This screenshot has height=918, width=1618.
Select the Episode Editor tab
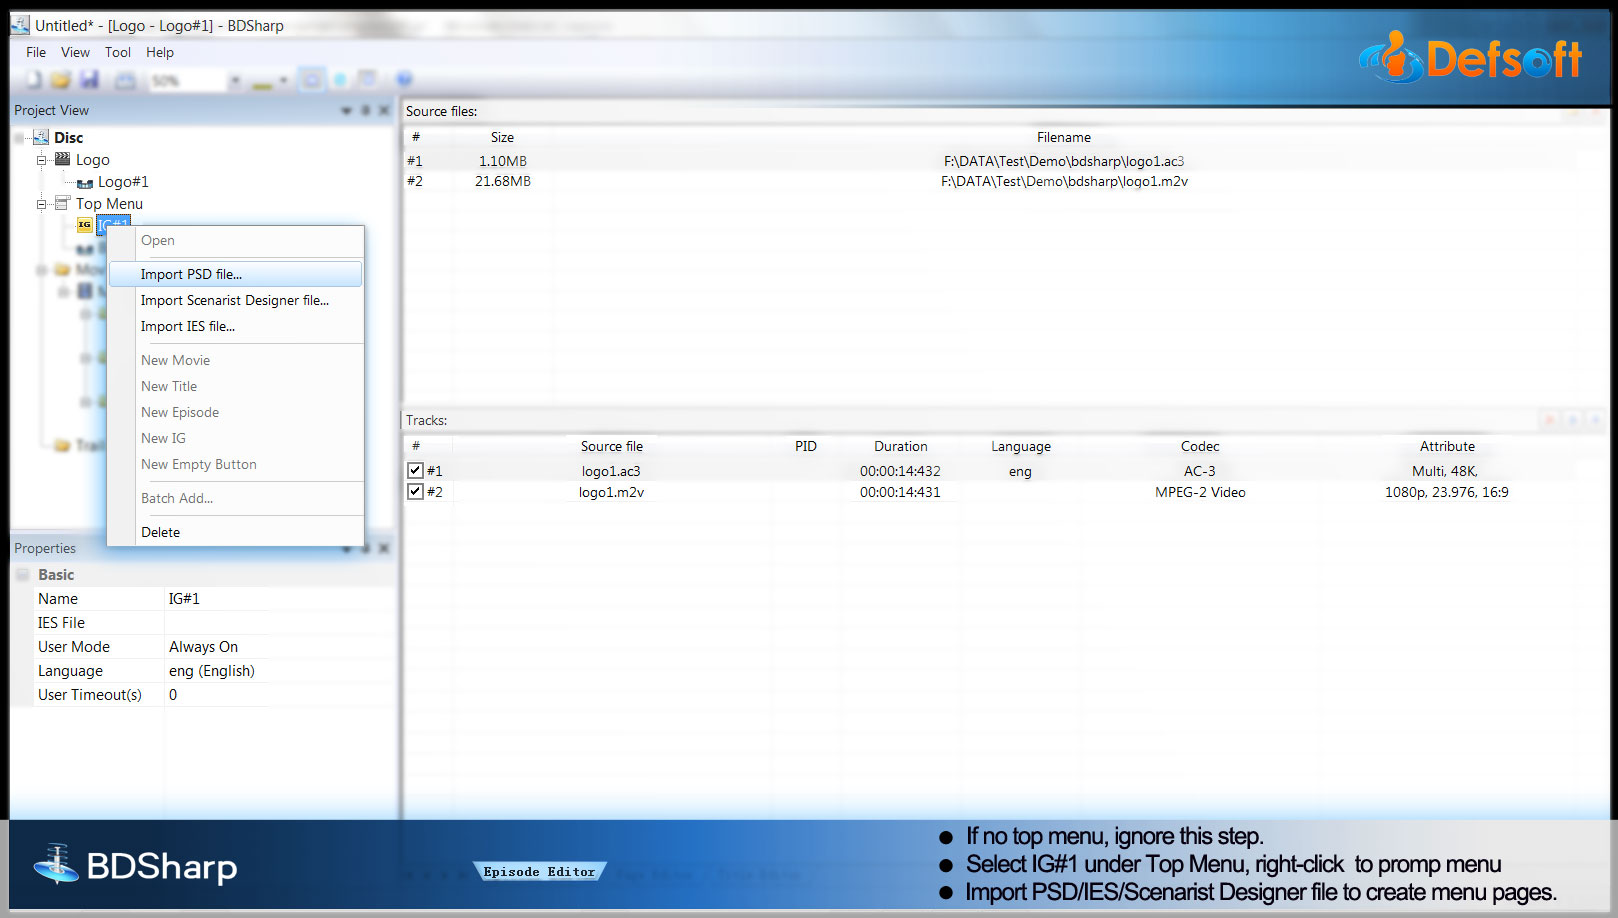click(x=539, y=872)
